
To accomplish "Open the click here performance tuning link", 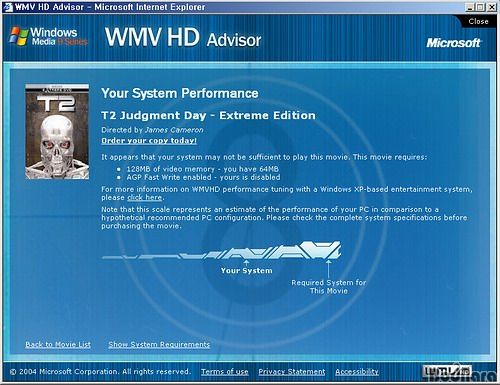I will click(145, 198).
